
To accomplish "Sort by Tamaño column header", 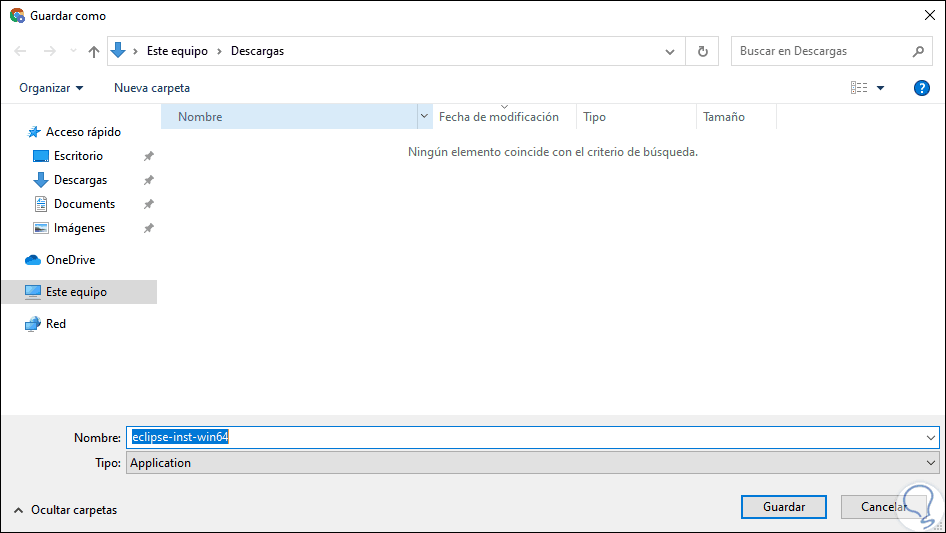I will click(x=736, y=117).
